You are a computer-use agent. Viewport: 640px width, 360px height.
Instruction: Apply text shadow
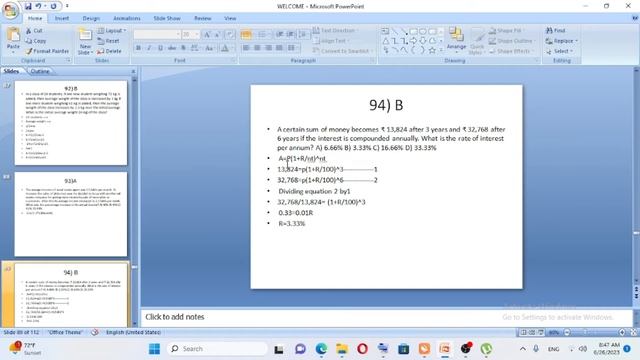point(183,48)
